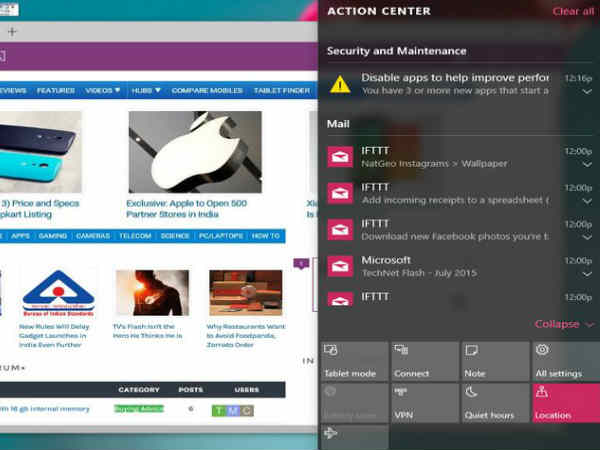
Task: Read 'New Rules Will Delay Gadget Launches' article
Action: click(x=54, y=336)
